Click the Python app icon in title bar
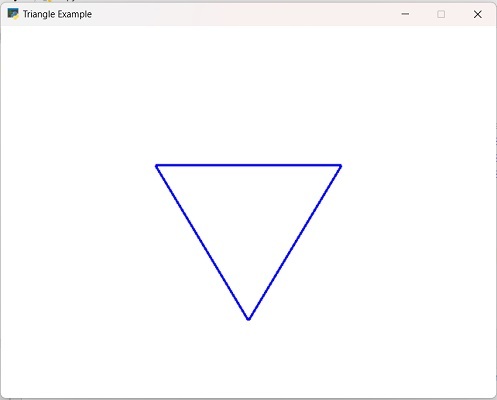The image size is (497, 400). pyautogui.click(x=13, y=14)
